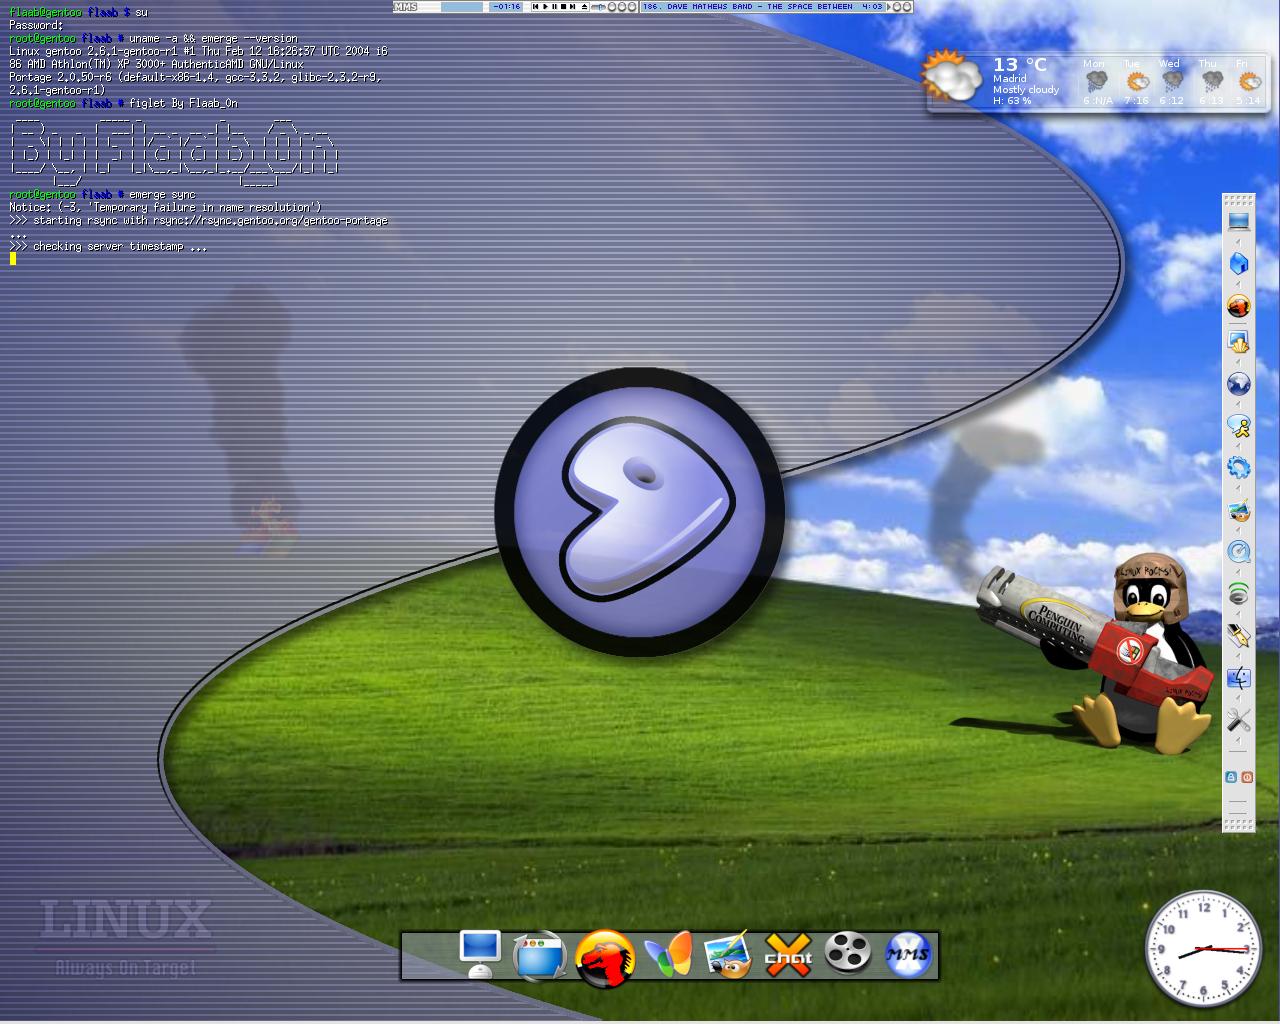The width and height of the screenshot is (1280, 1024).
Task: Open the blue gear icon in side panel
Action: 1239,467
